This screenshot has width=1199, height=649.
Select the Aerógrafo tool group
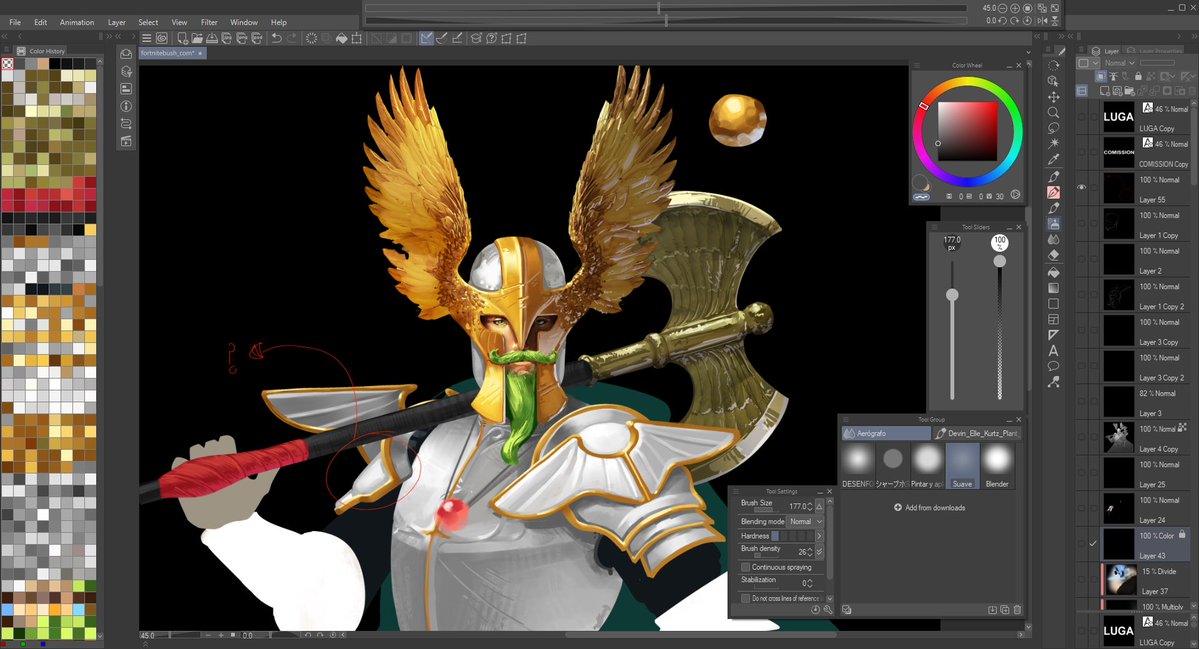tap(886, 433)
